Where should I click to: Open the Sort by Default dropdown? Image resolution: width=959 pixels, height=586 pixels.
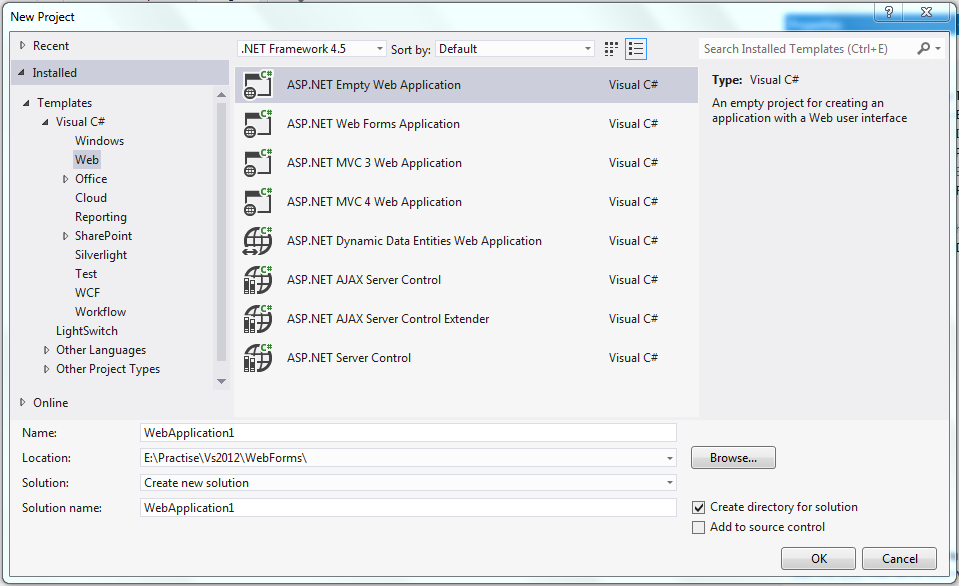pyautogui.click(x=514, y=49)
